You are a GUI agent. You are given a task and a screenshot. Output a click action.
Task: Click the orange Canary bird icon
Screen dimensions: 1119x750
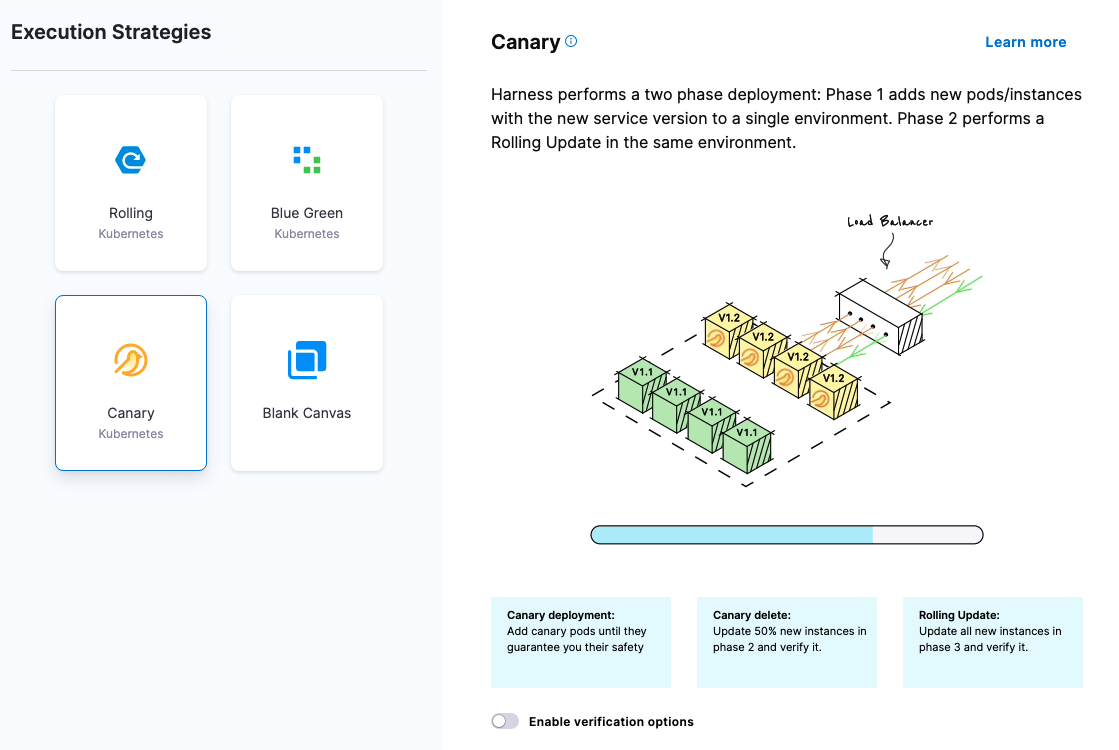point(131,360)
